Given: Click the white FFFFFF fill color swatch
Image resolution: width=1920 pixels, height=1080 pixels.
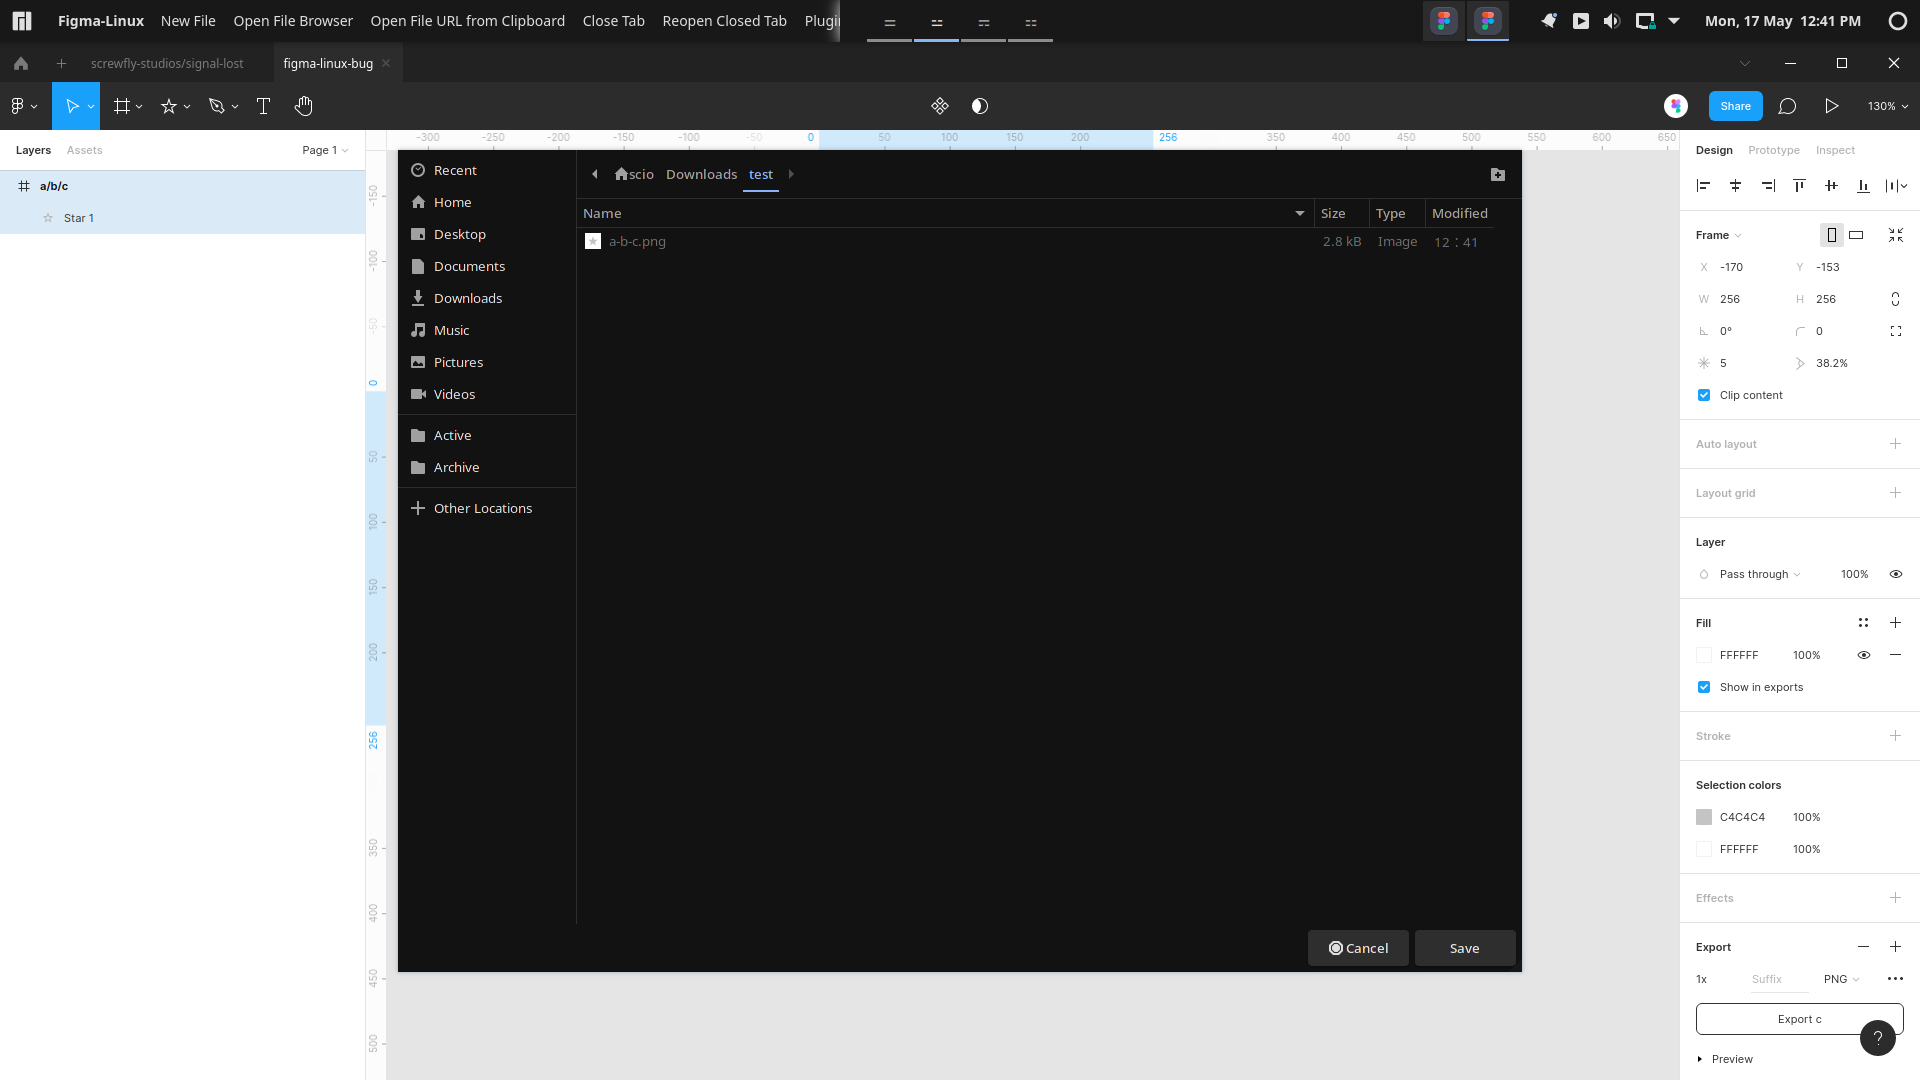Looking at the screenshot, I should click(x=1705, y=655).
